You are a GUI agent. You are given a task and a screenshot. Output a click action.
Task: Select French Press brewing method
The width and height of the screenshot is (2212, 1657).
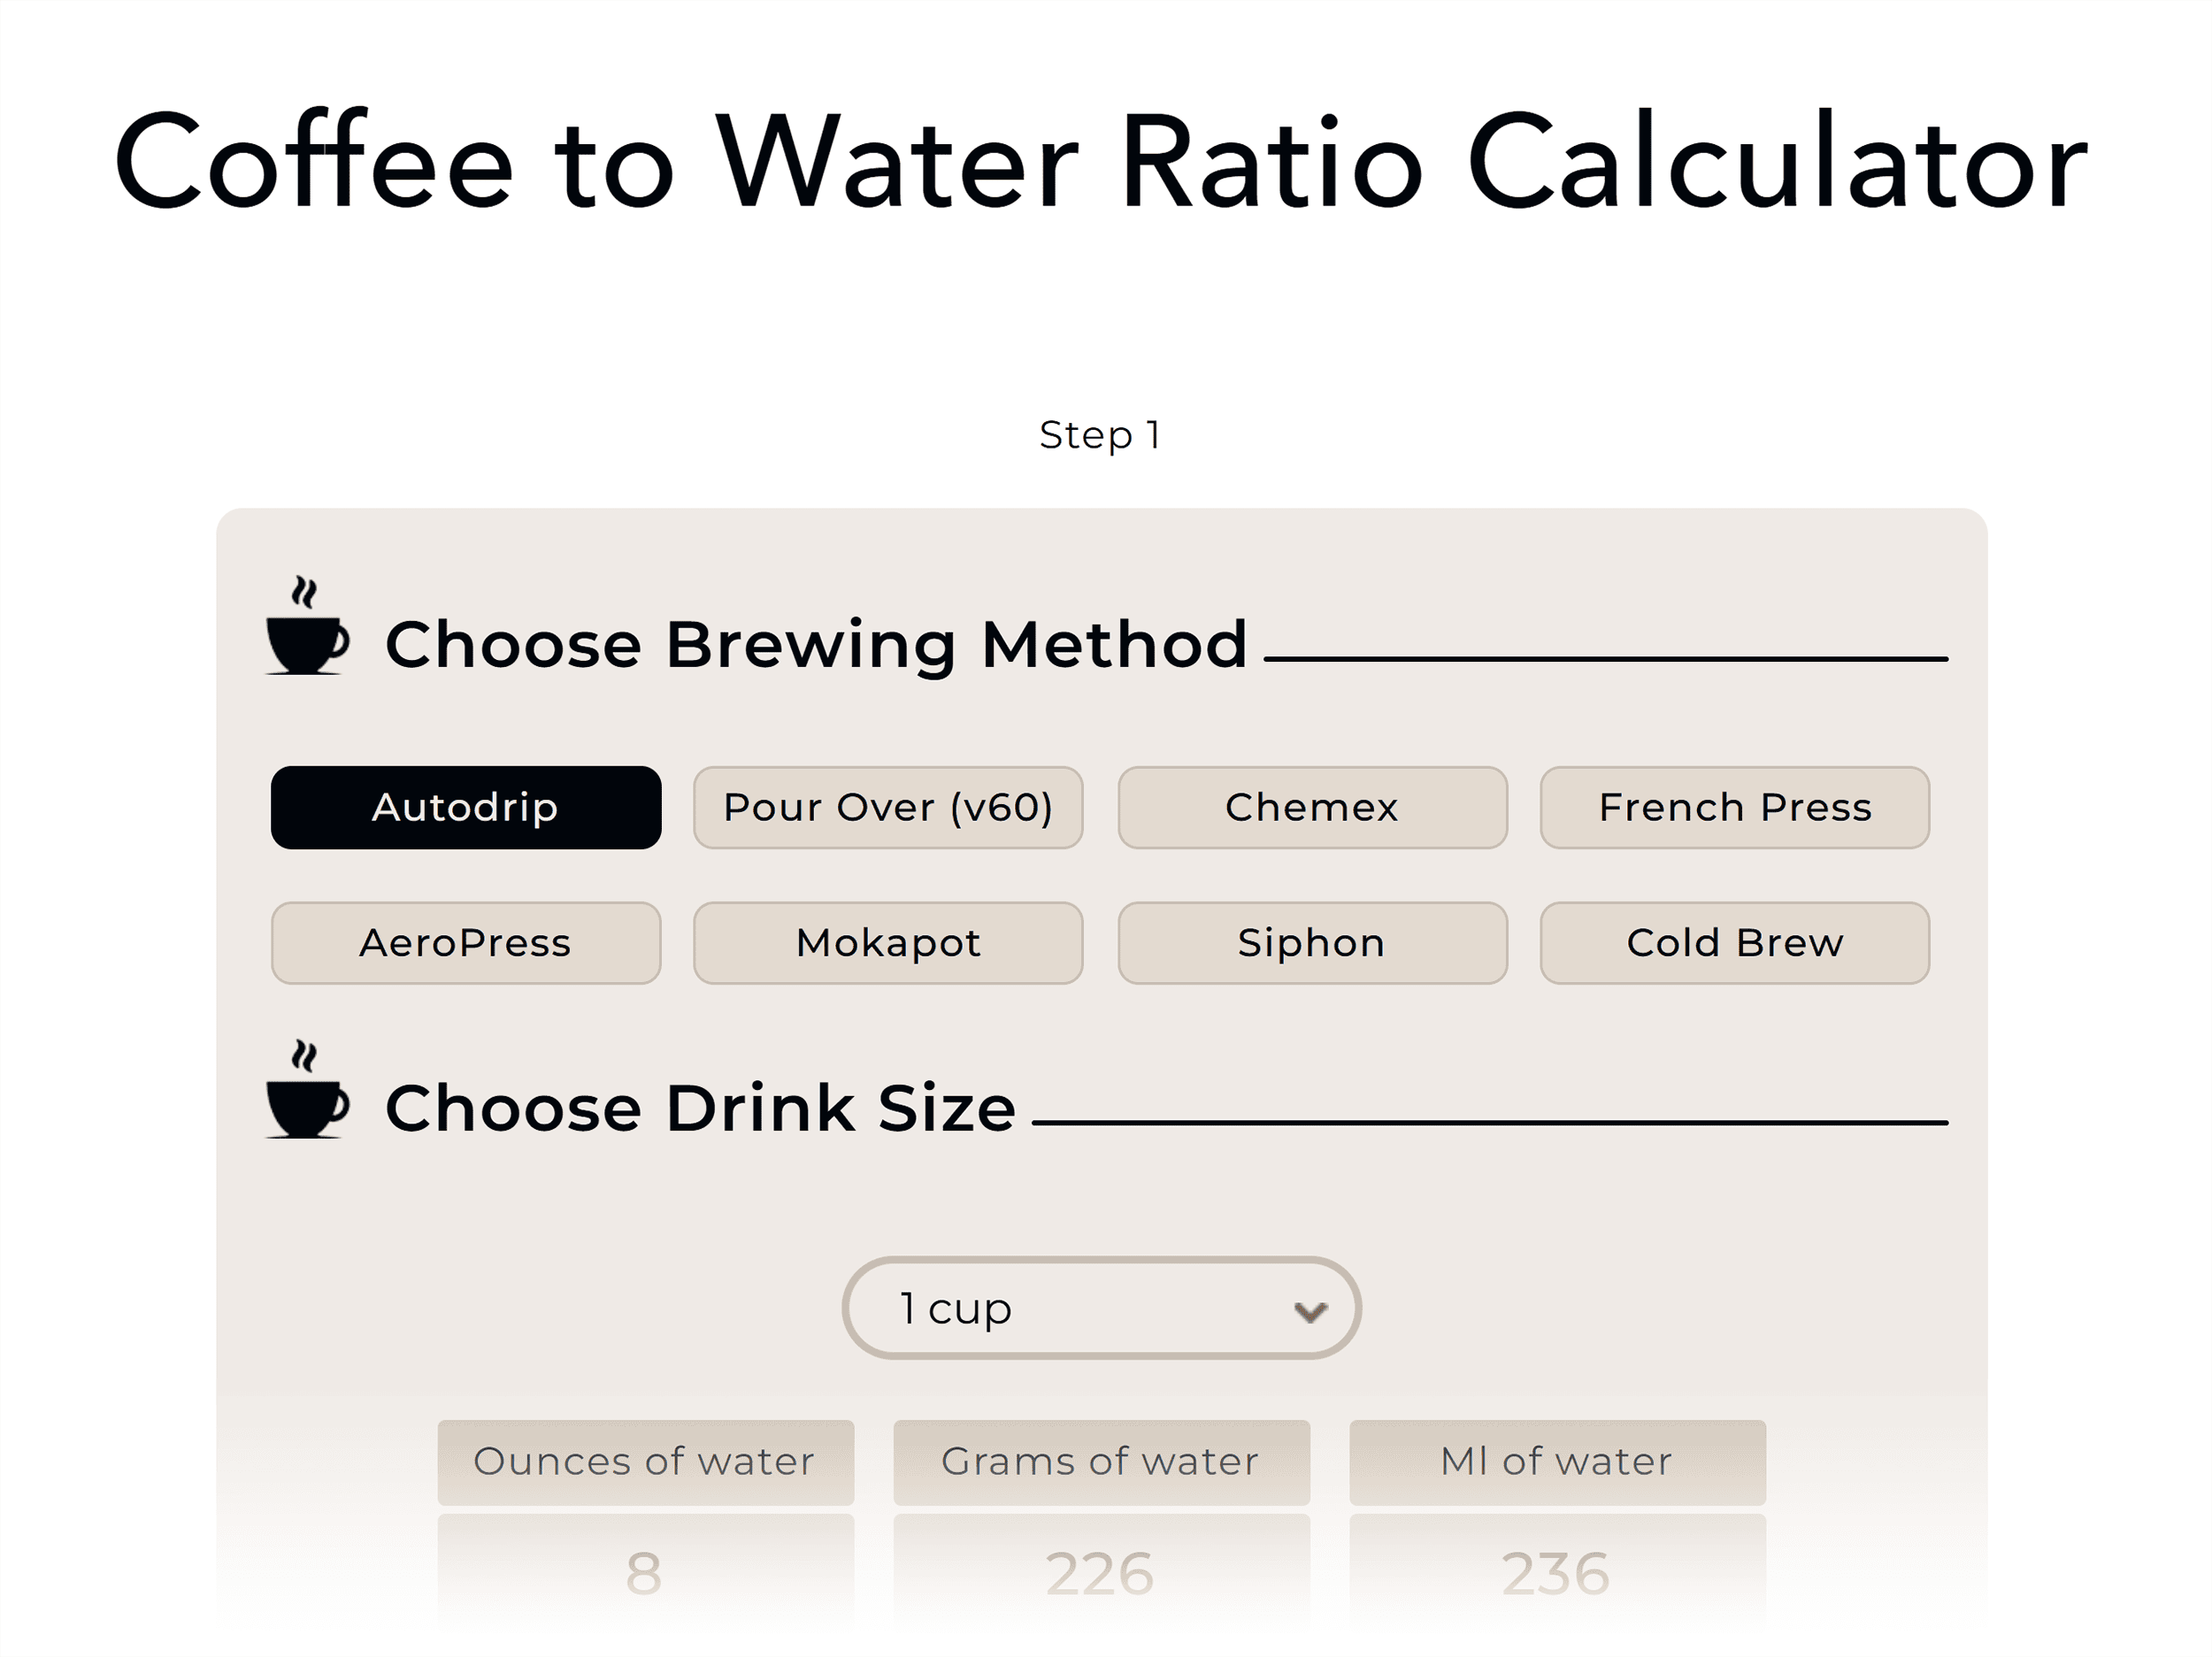click(x=1735, y=807)
